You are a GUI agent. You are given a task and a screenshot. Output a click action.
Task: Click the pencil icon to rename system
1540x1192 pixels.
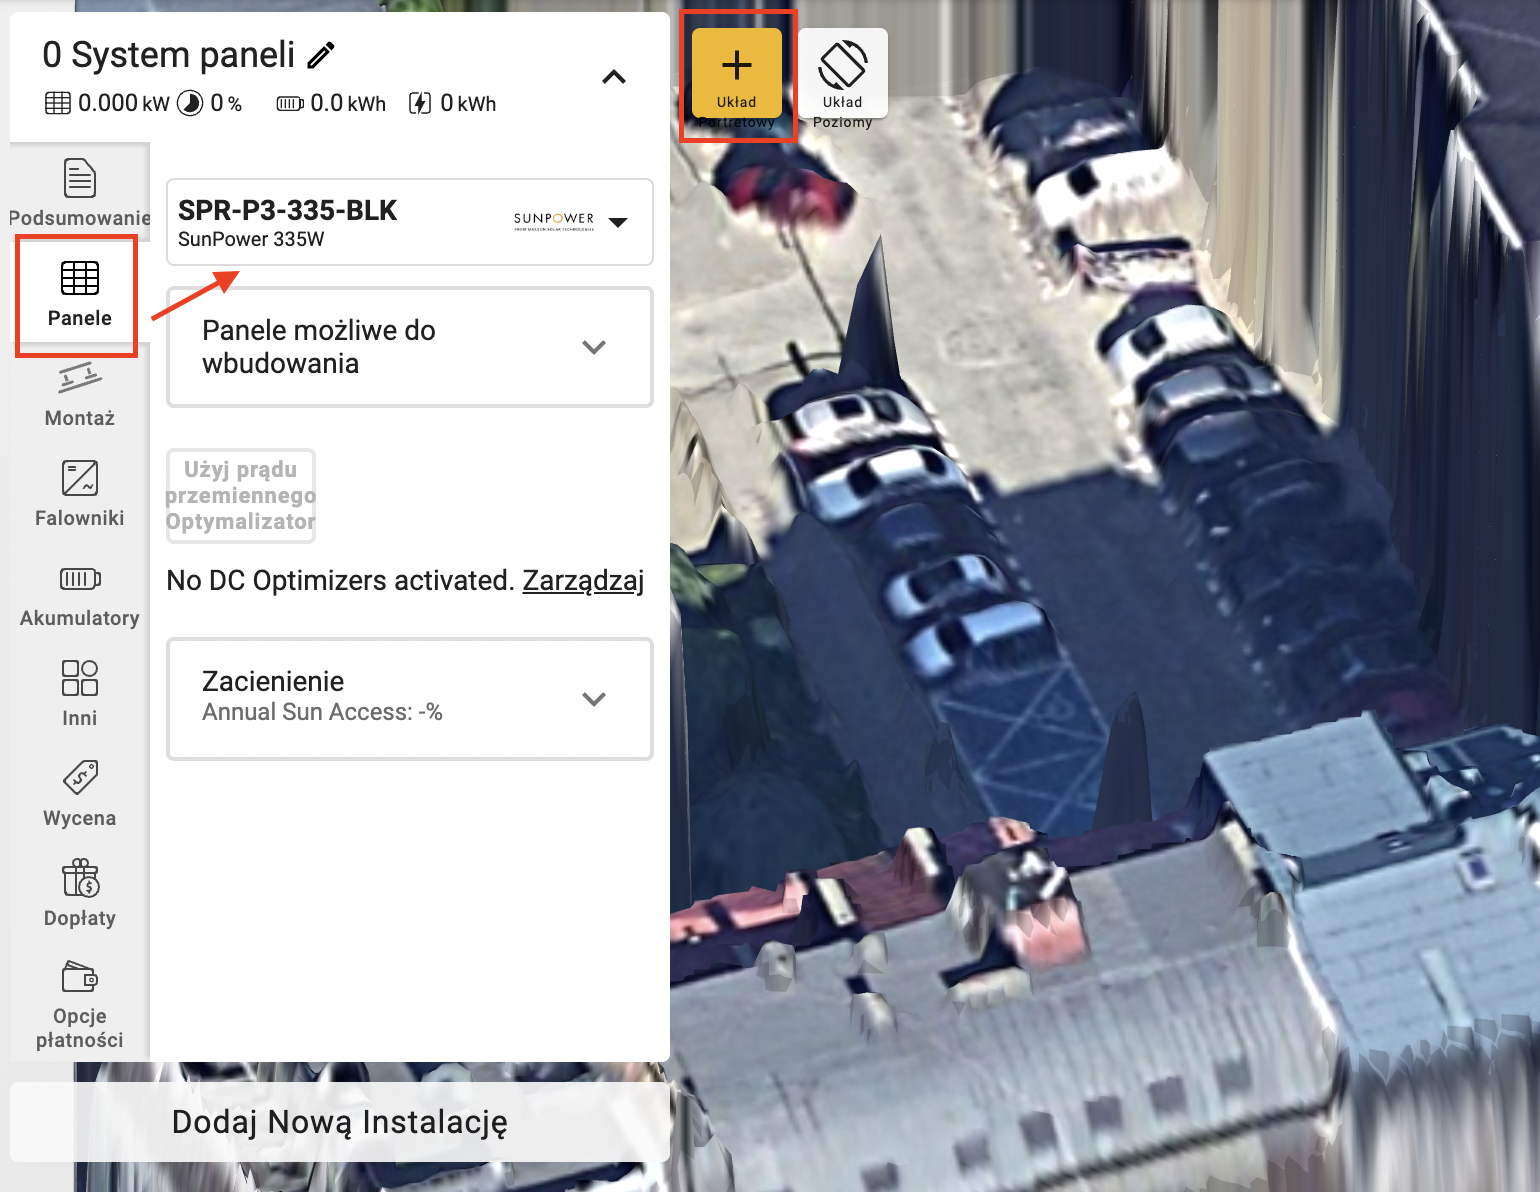point(321,56)
